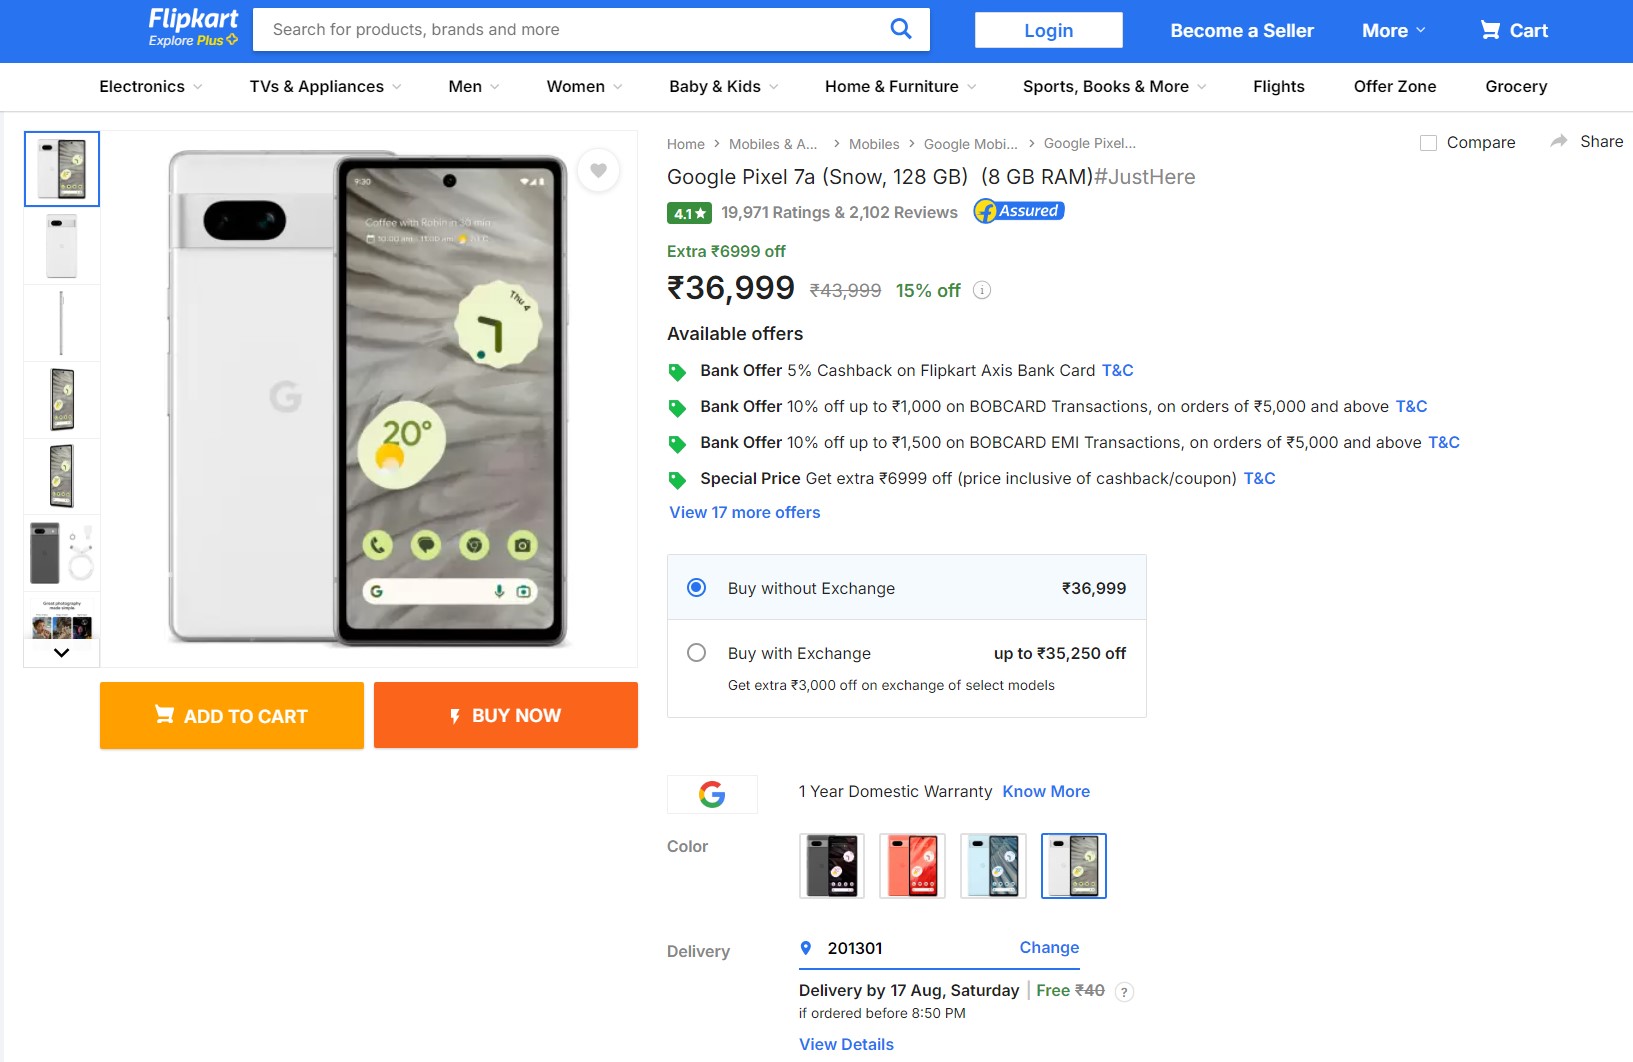
Task: Click the Flipkart Assured badge
Action: [x=1019, y=211]
